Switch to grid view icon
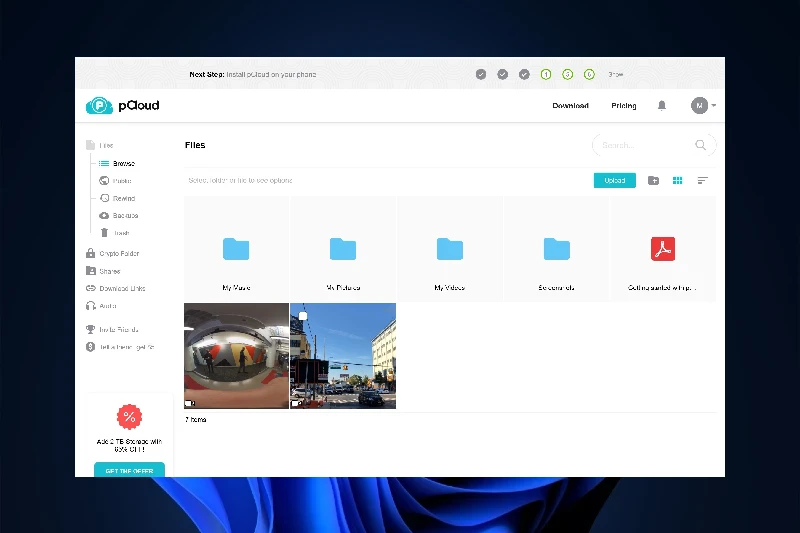The height and width of the screenshot is (533, 800). (x=678, y=181)
